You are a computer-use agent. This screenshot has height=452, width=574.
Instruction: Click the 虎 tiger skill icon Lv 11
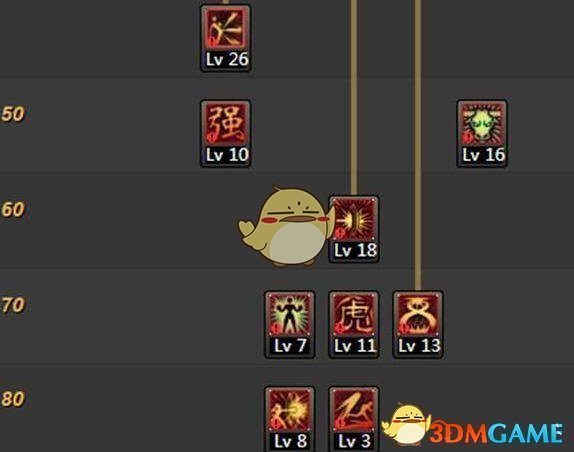pyautogui.click(x=354, y=325)
